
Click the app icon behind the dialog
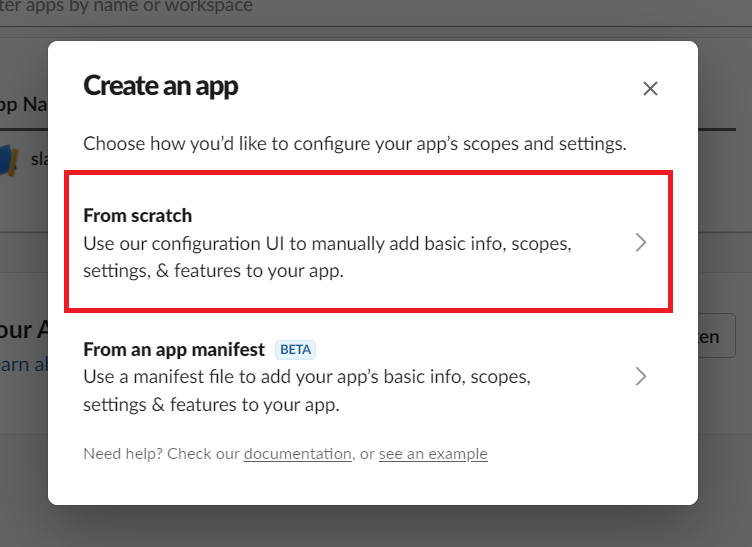[x=10, y=160]
